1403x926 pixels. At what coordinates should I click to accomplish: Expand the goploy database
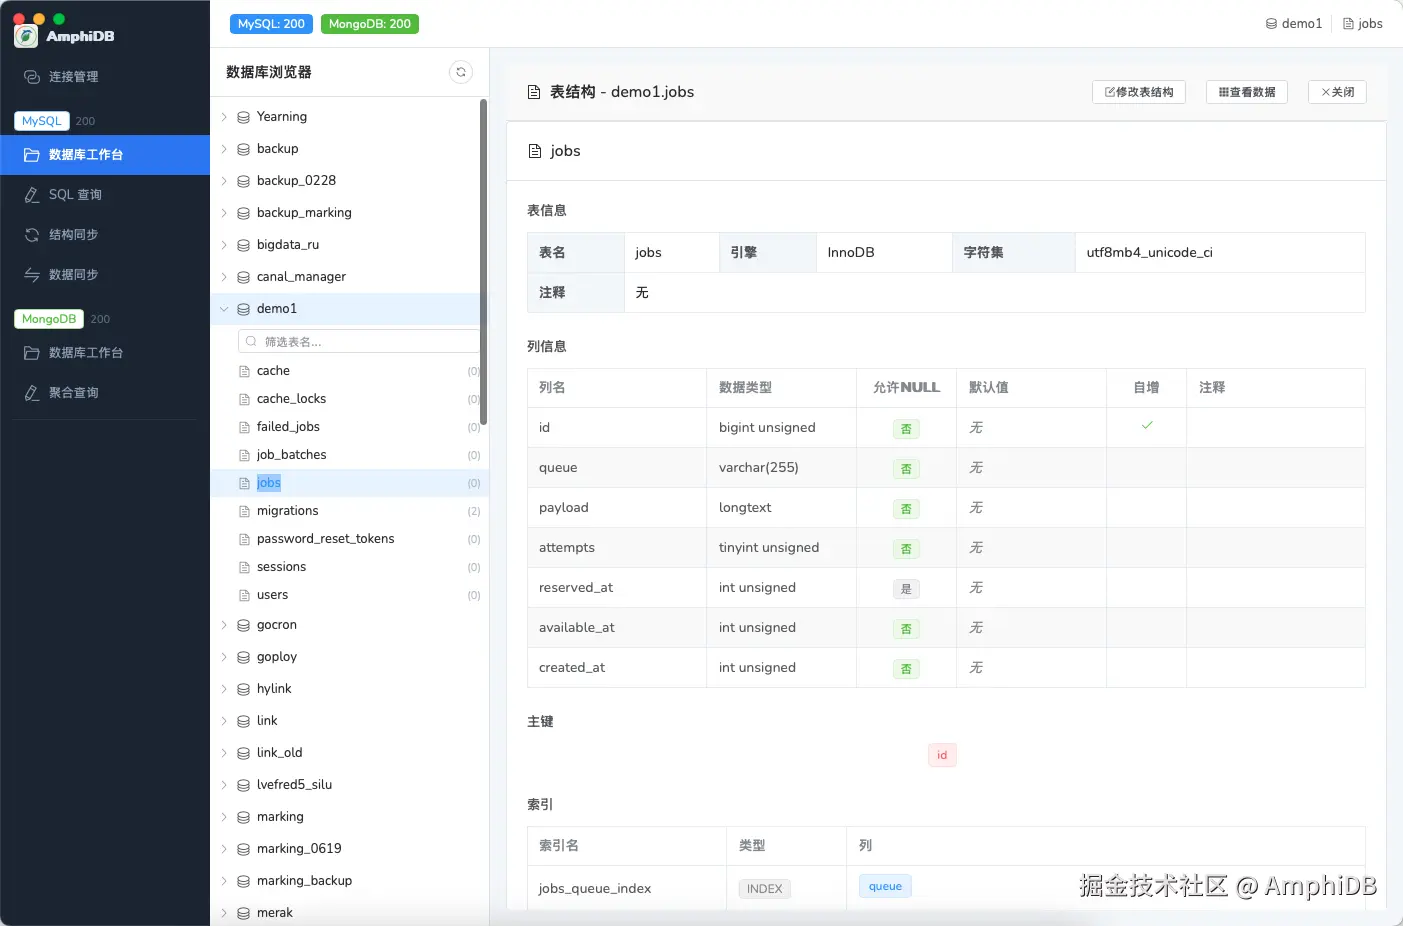[224, 657]
